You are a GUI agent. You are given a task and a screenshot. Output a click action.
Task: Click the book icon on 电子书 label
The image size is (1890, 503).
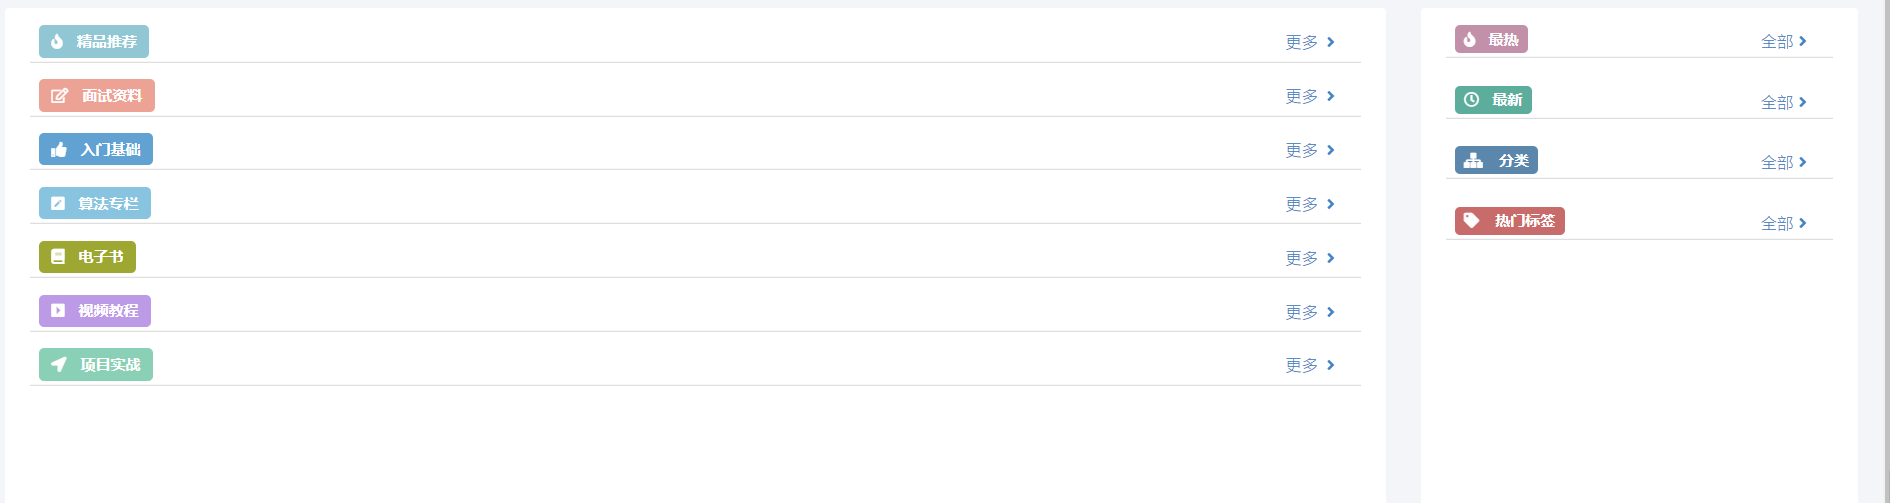pyautogui.click(x=58, y=257)
